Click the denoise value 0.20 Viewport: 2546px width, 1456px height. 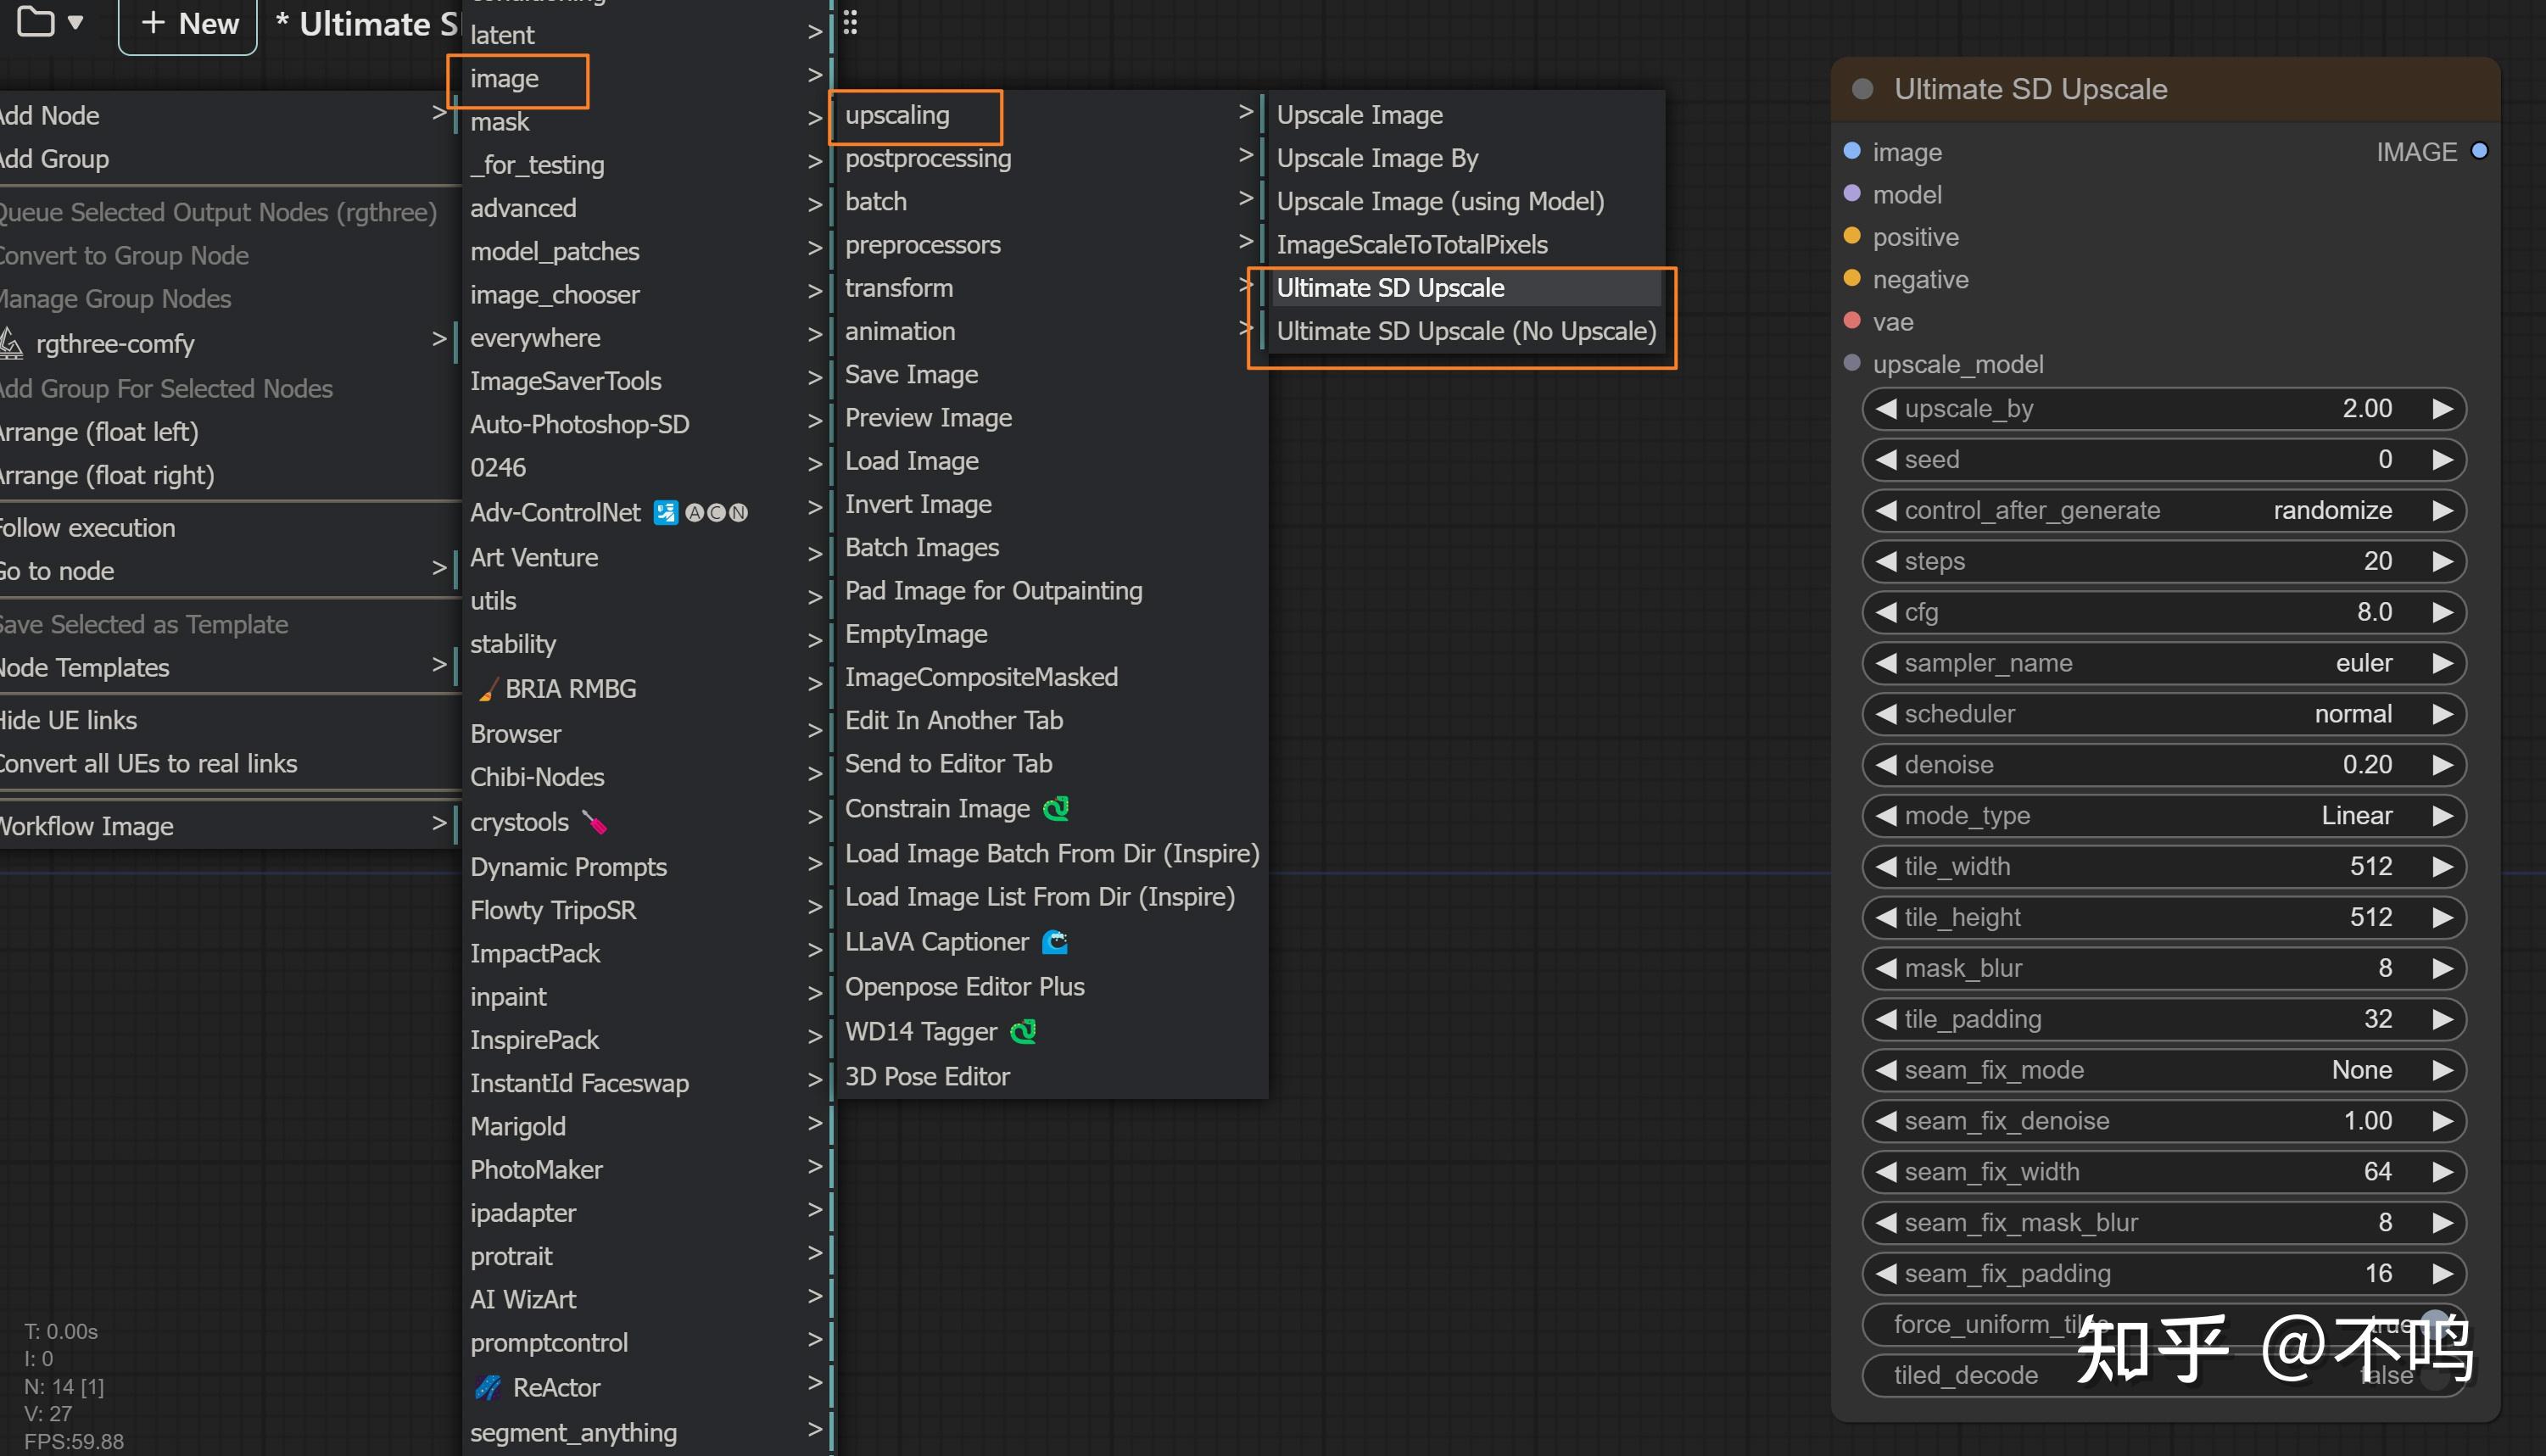pyautogui.click(x=2367, y=764)
